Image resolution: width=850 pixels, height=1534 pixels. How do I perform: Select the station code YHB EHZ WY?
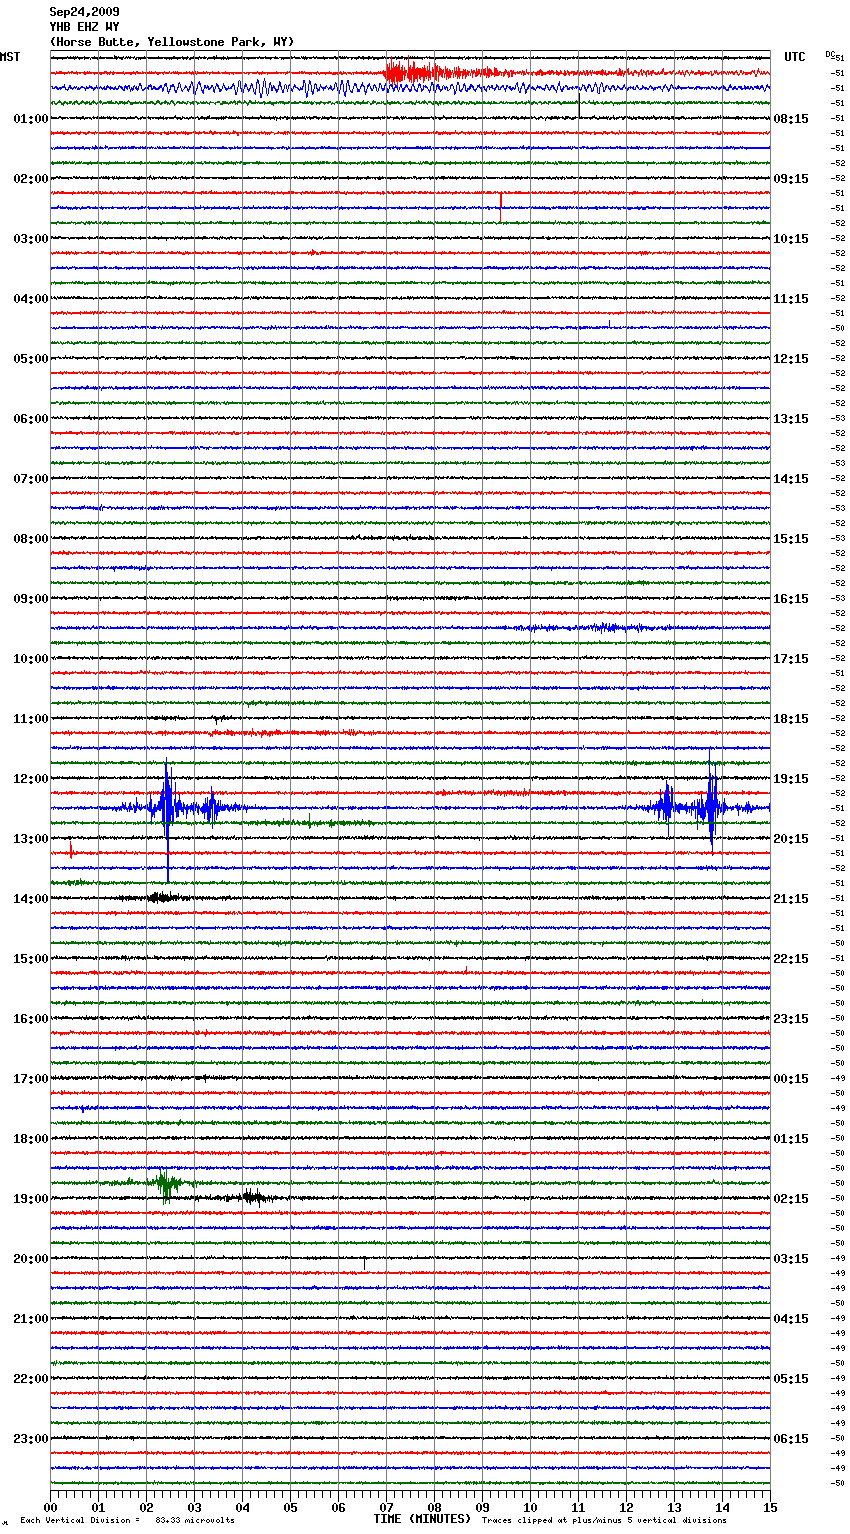tap(84, 27)
